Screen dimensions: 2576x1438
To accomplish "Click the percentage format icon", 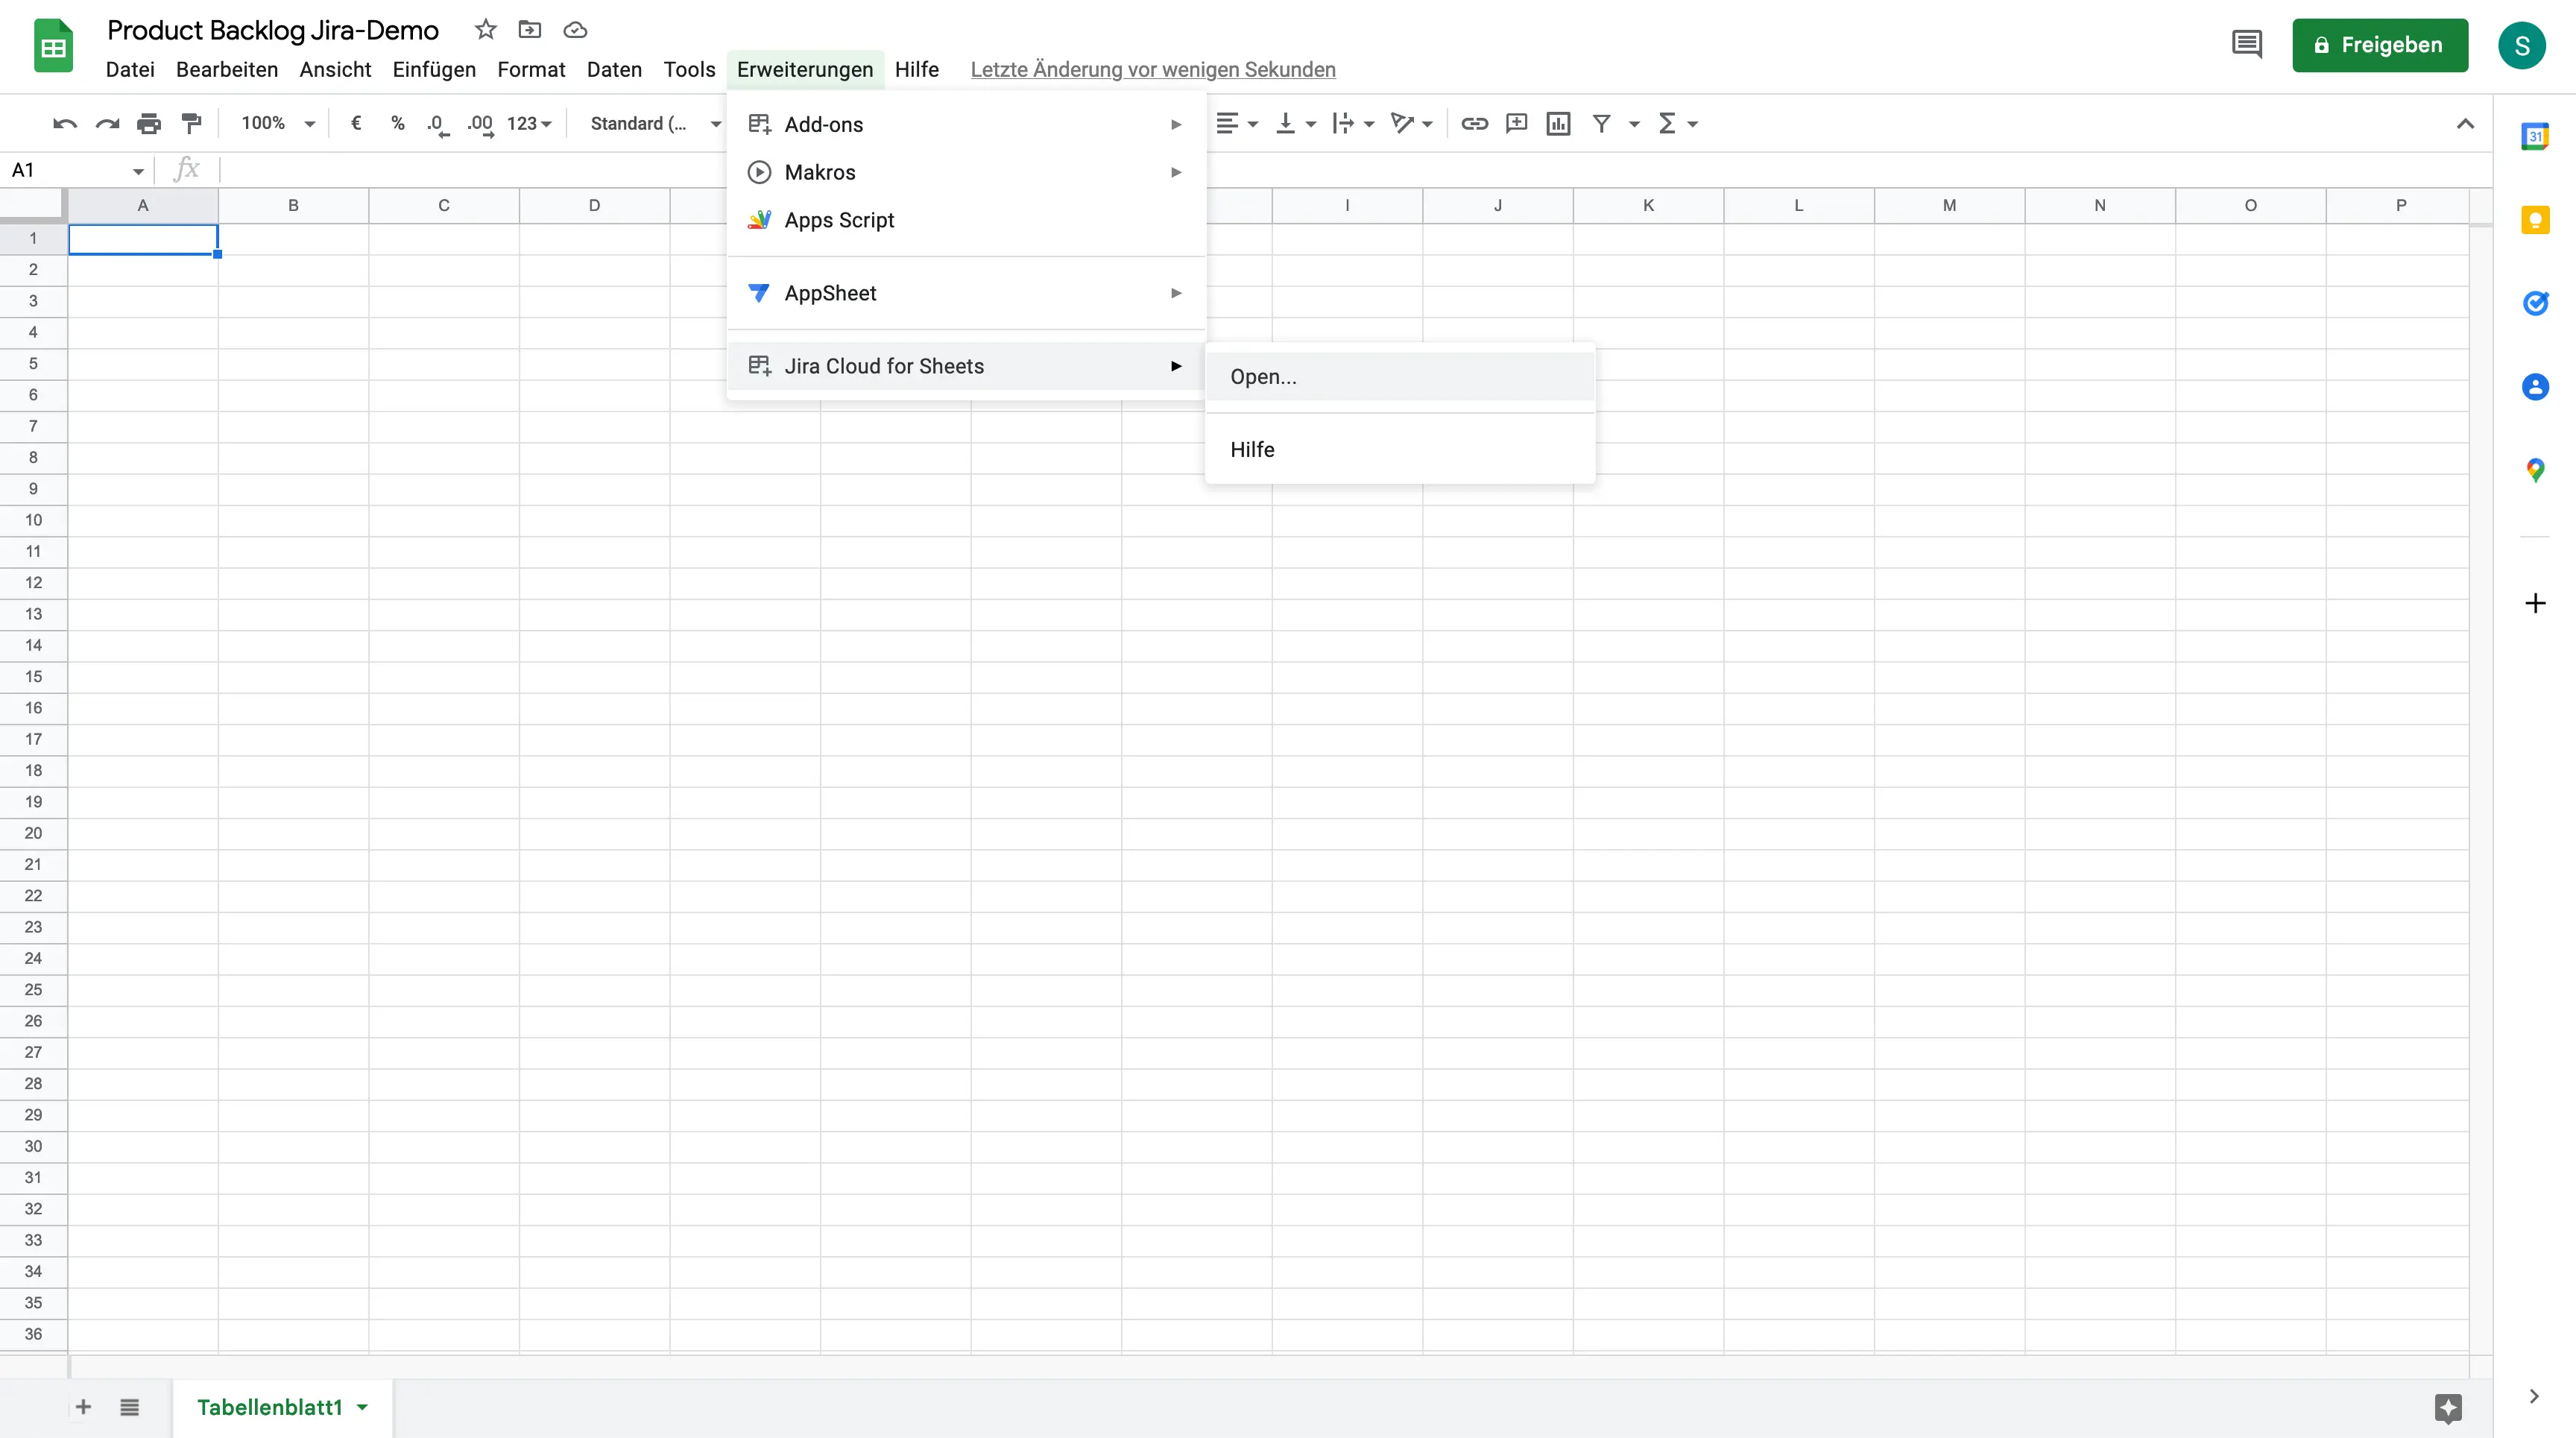I will pyautogui.click(x=398, y=122).
